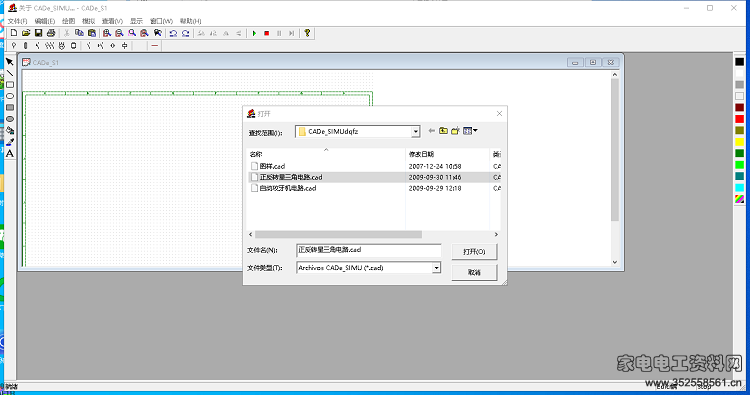The image size is (750, 395).
Task: Click the printer icon in toolbar
Action: [x=51, y=33]
